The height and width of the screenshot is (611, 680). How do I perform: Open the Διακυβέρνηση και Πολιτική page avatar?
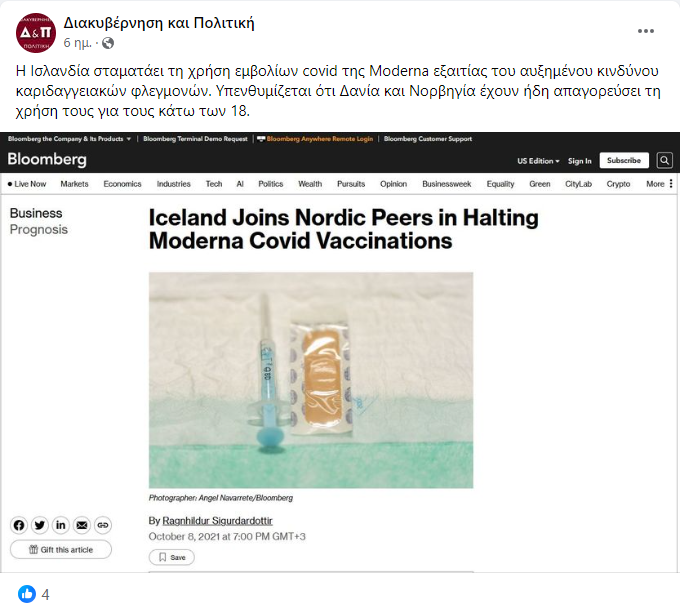coord(36,33)
